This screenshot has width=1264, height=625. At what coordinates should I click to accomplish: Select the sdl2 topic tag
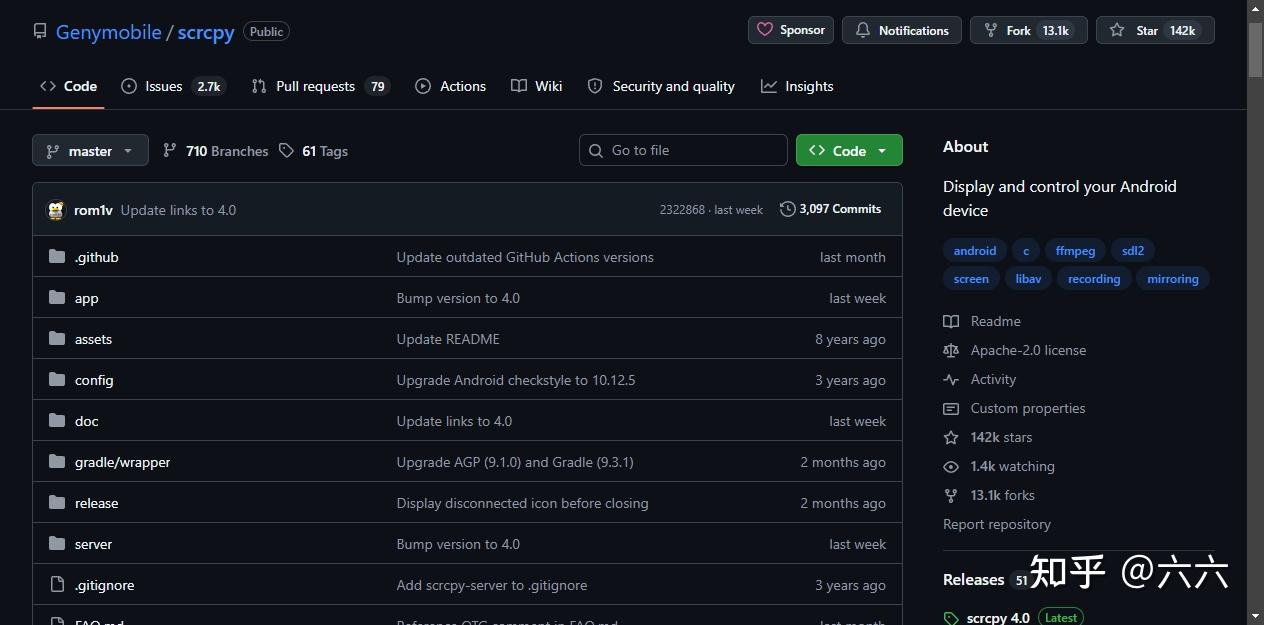(1133, 251)
